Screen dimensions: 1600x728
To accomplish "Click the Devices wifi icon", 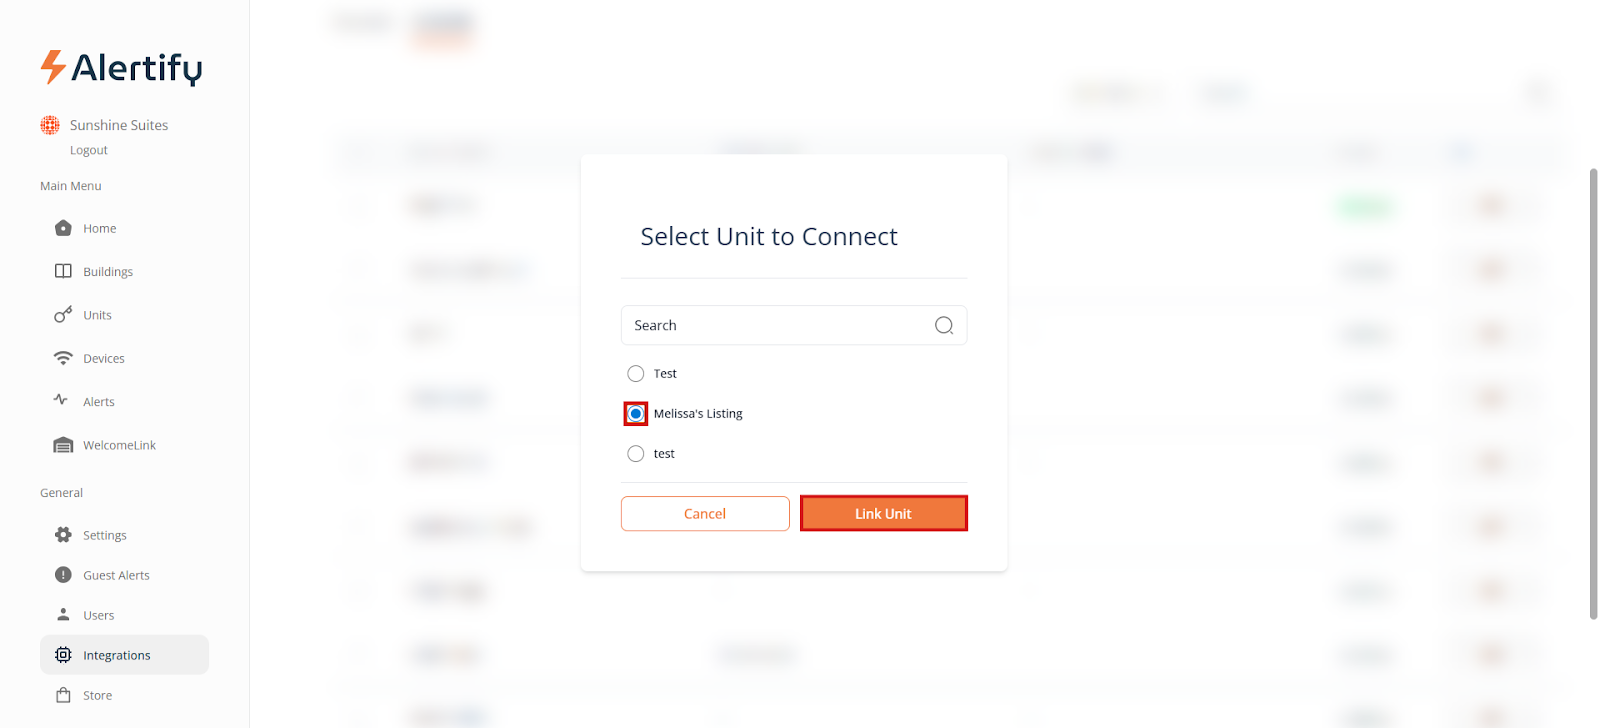I will [x=63, y=358].
